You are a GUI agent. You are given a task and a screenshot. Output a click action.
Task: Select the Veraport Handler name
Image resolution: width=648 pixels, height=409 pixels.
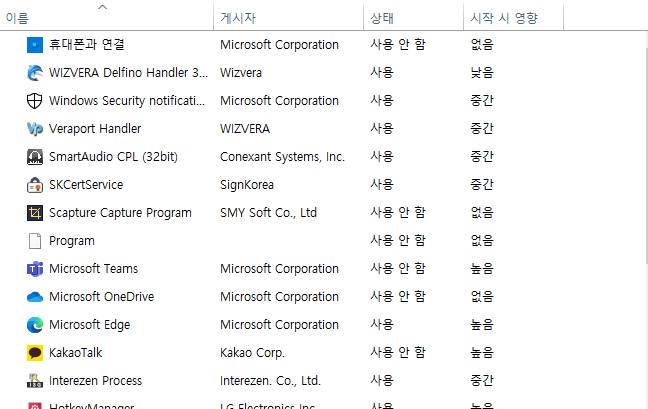click(95, 129)
